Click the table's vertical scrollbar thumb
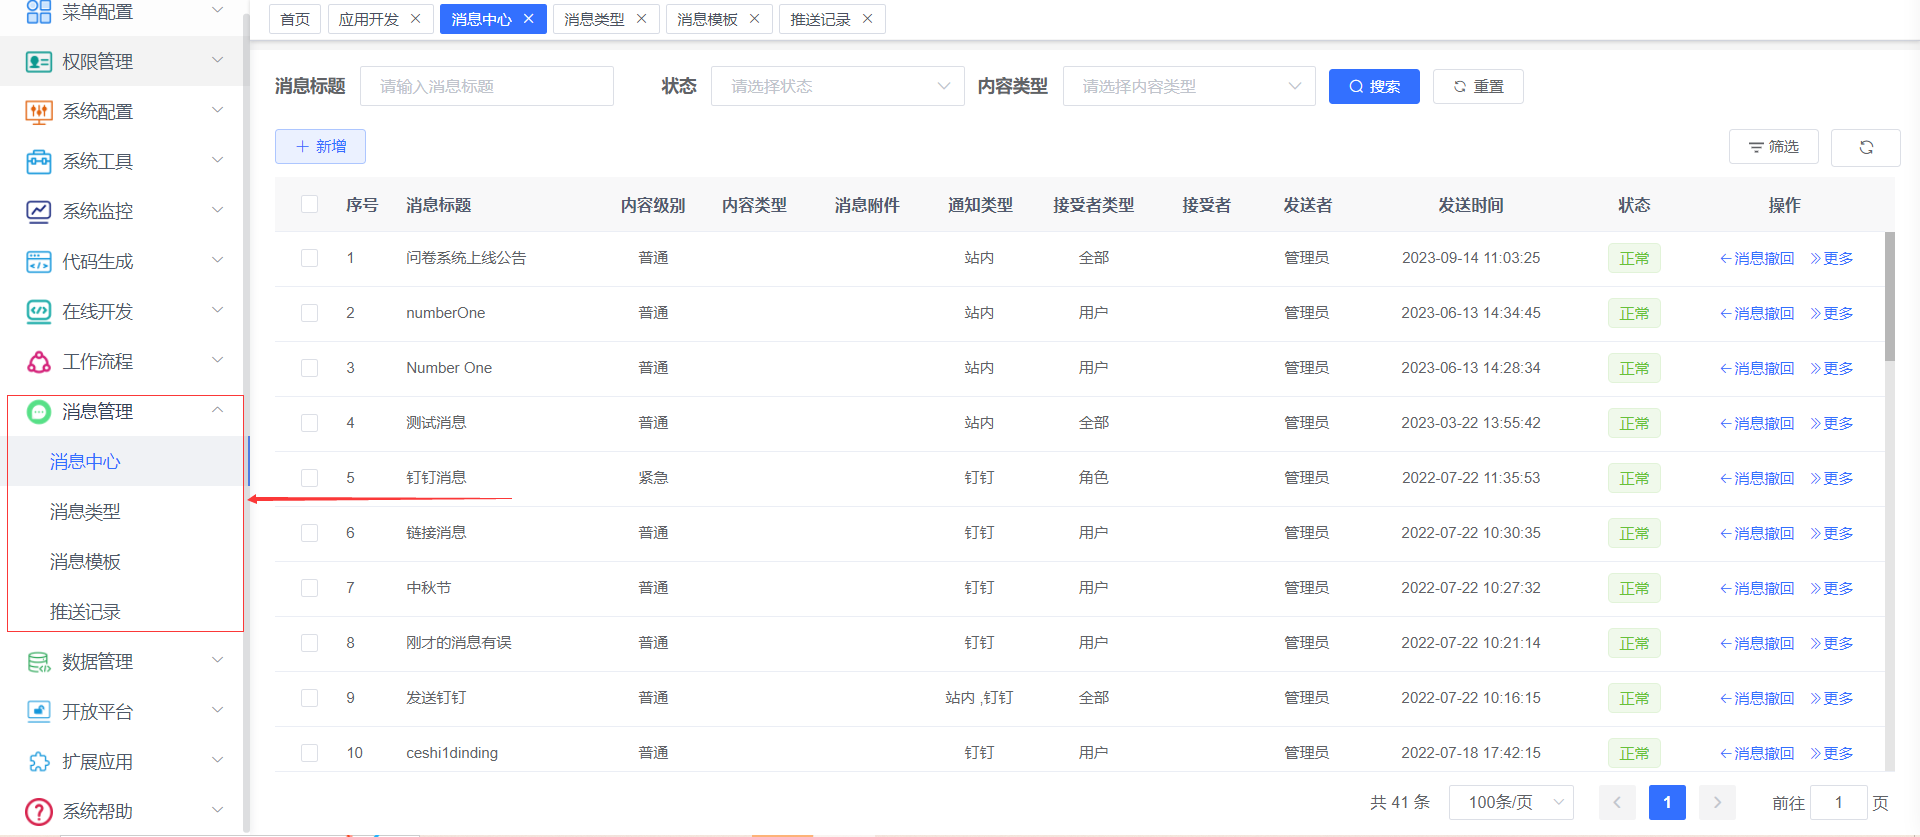 click(x=1890, y=296)
